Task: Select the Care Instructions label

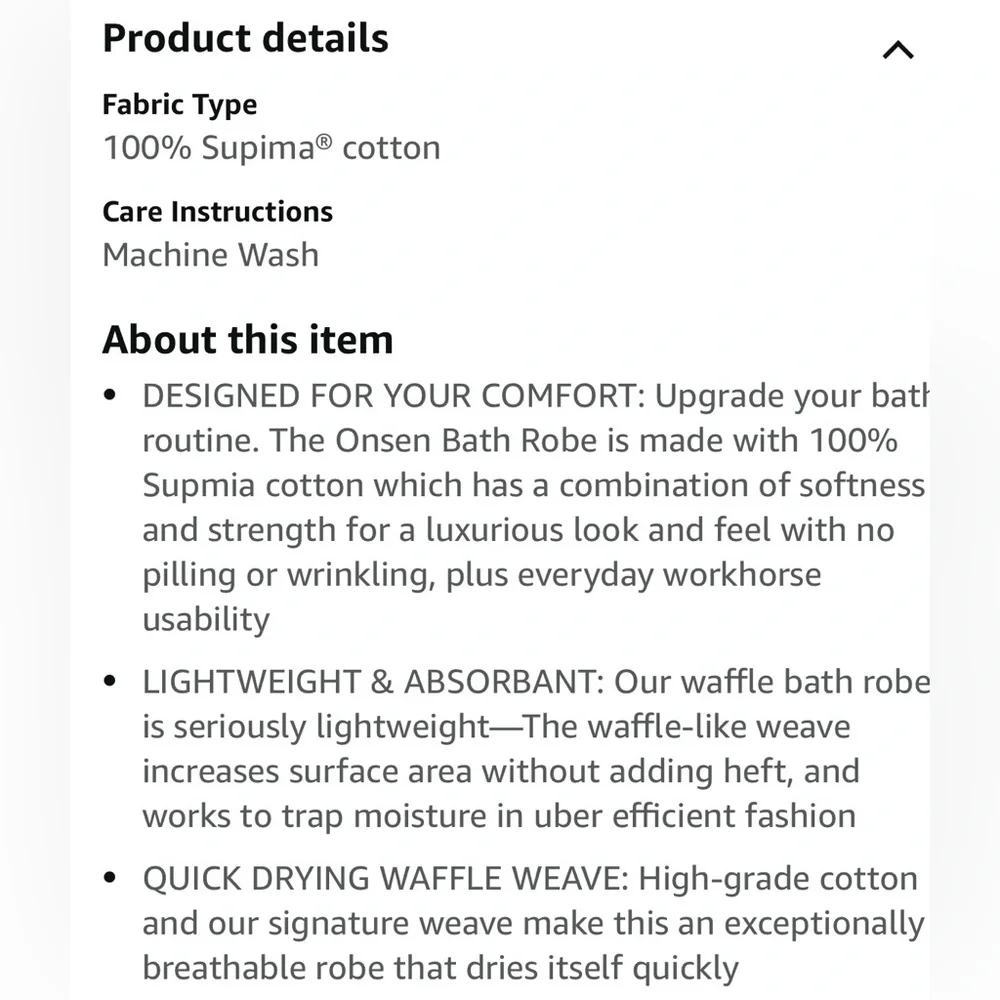Action: click(x=217, y=212)
